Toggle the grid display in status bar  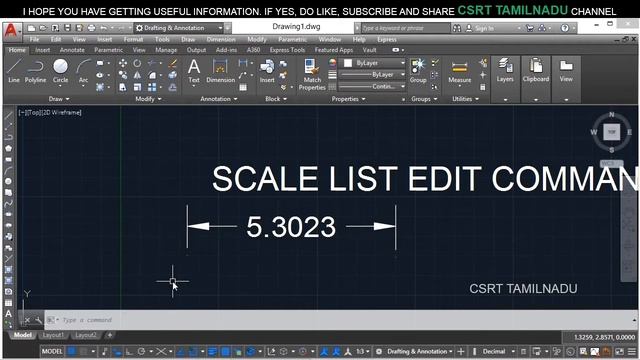click(x=72, y=351)
